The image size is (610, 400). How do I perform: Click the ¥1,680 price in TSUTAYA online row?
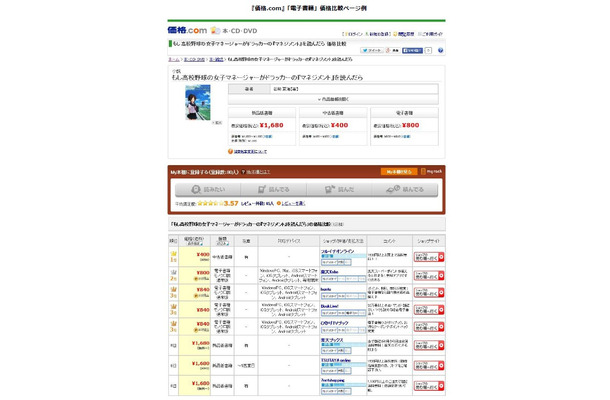(200, 363)
